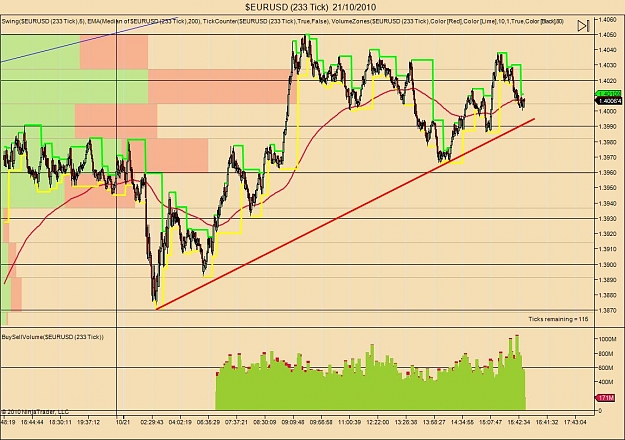Click the 04:02:19 time axis label
This screenshot has height=440, width=625.
click(180, 422)
